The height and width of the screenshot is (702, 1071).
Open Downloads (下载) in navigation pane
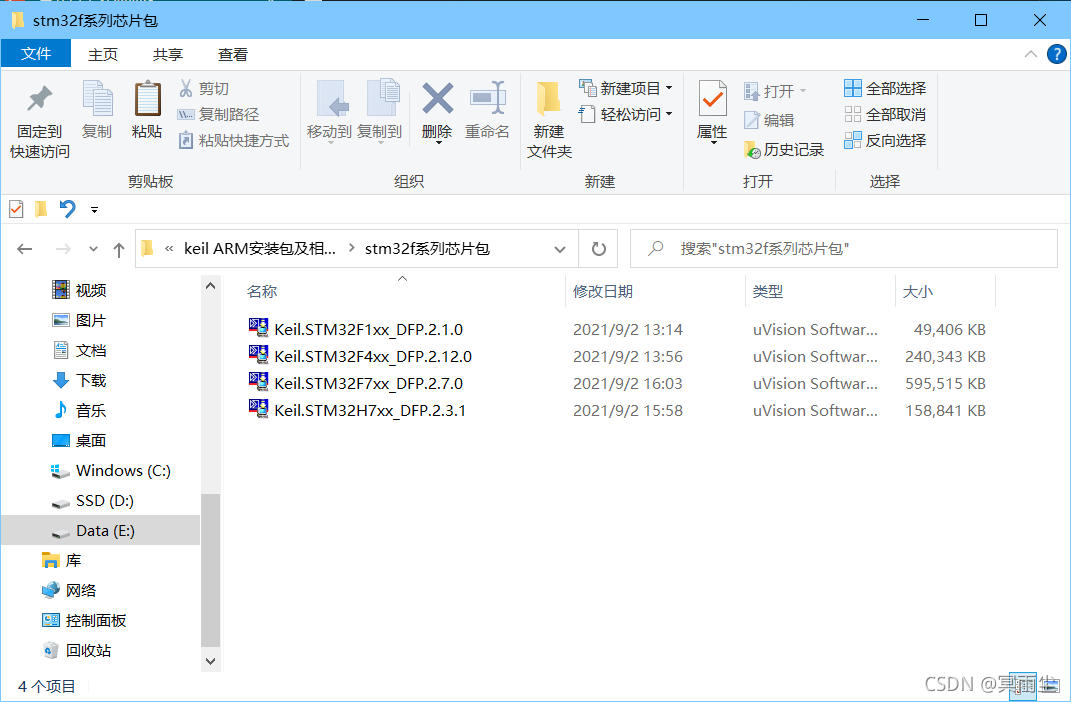tap(79, 380)
